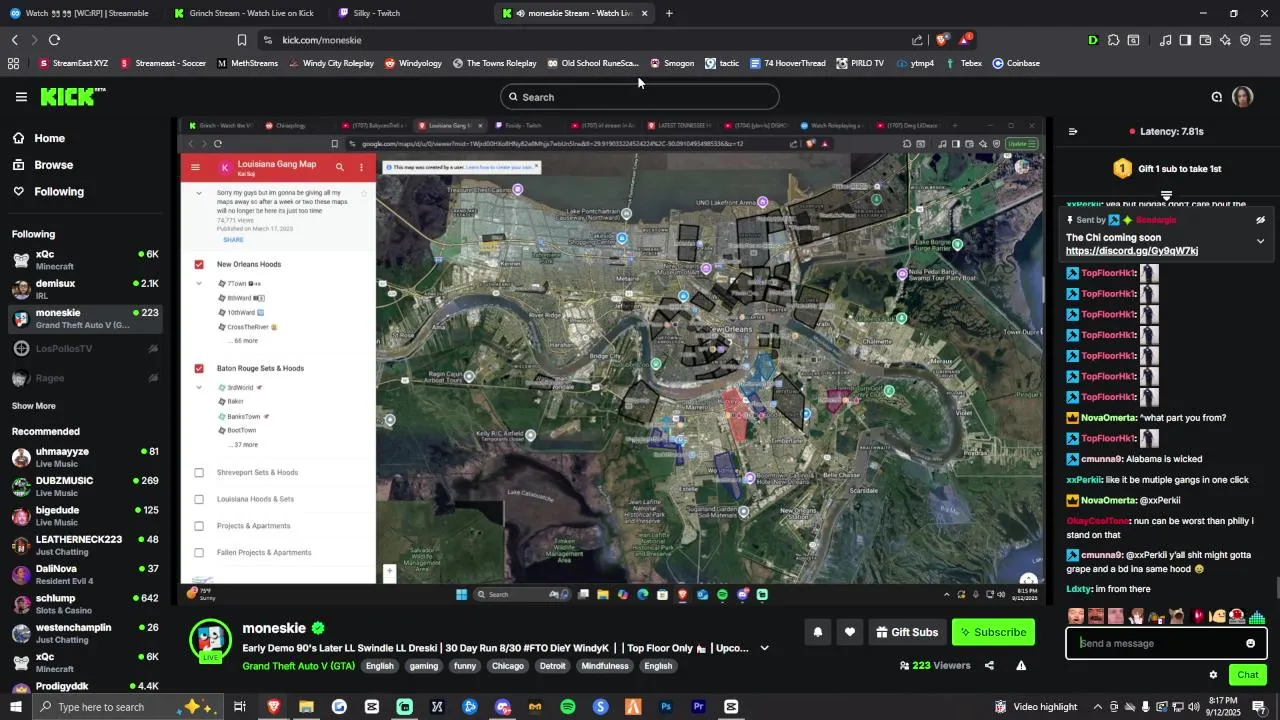Open browser main menu
This screenshot has width=1280, height=720.
1265,40
